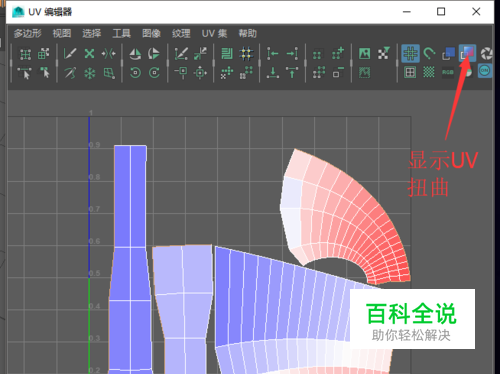Minimize the UV 编辑器 window
500x374 pixels.
click(x=407, y=12)
